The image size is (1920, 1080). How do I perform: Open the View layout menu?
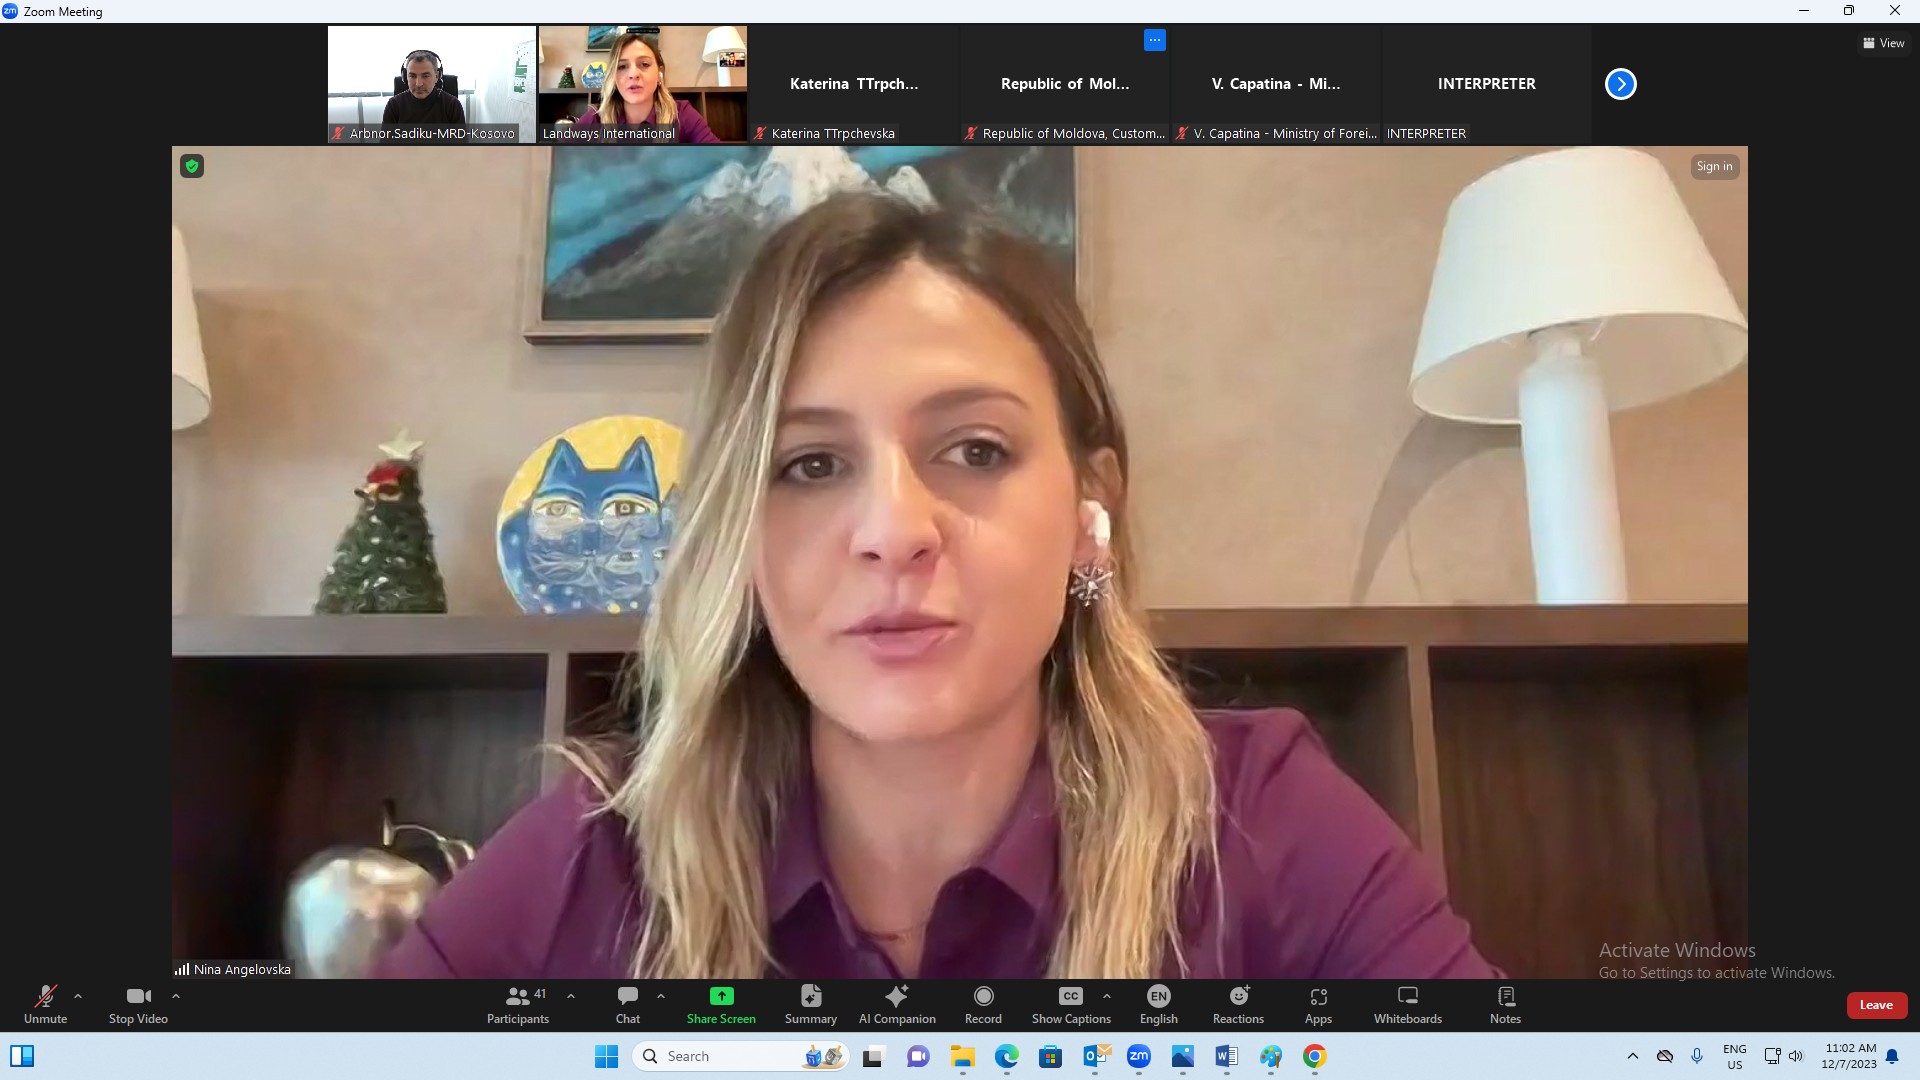pos(1883,43)
